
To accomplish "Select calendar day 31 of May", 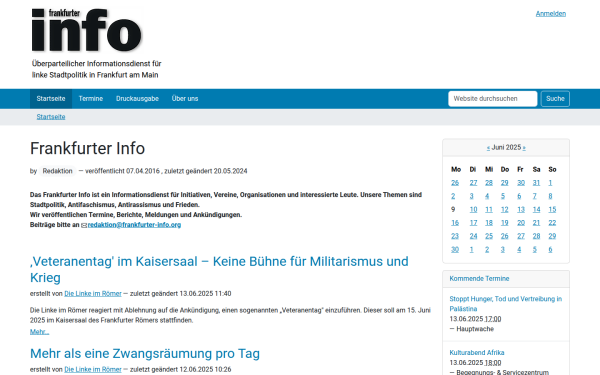I will (536, 183).
